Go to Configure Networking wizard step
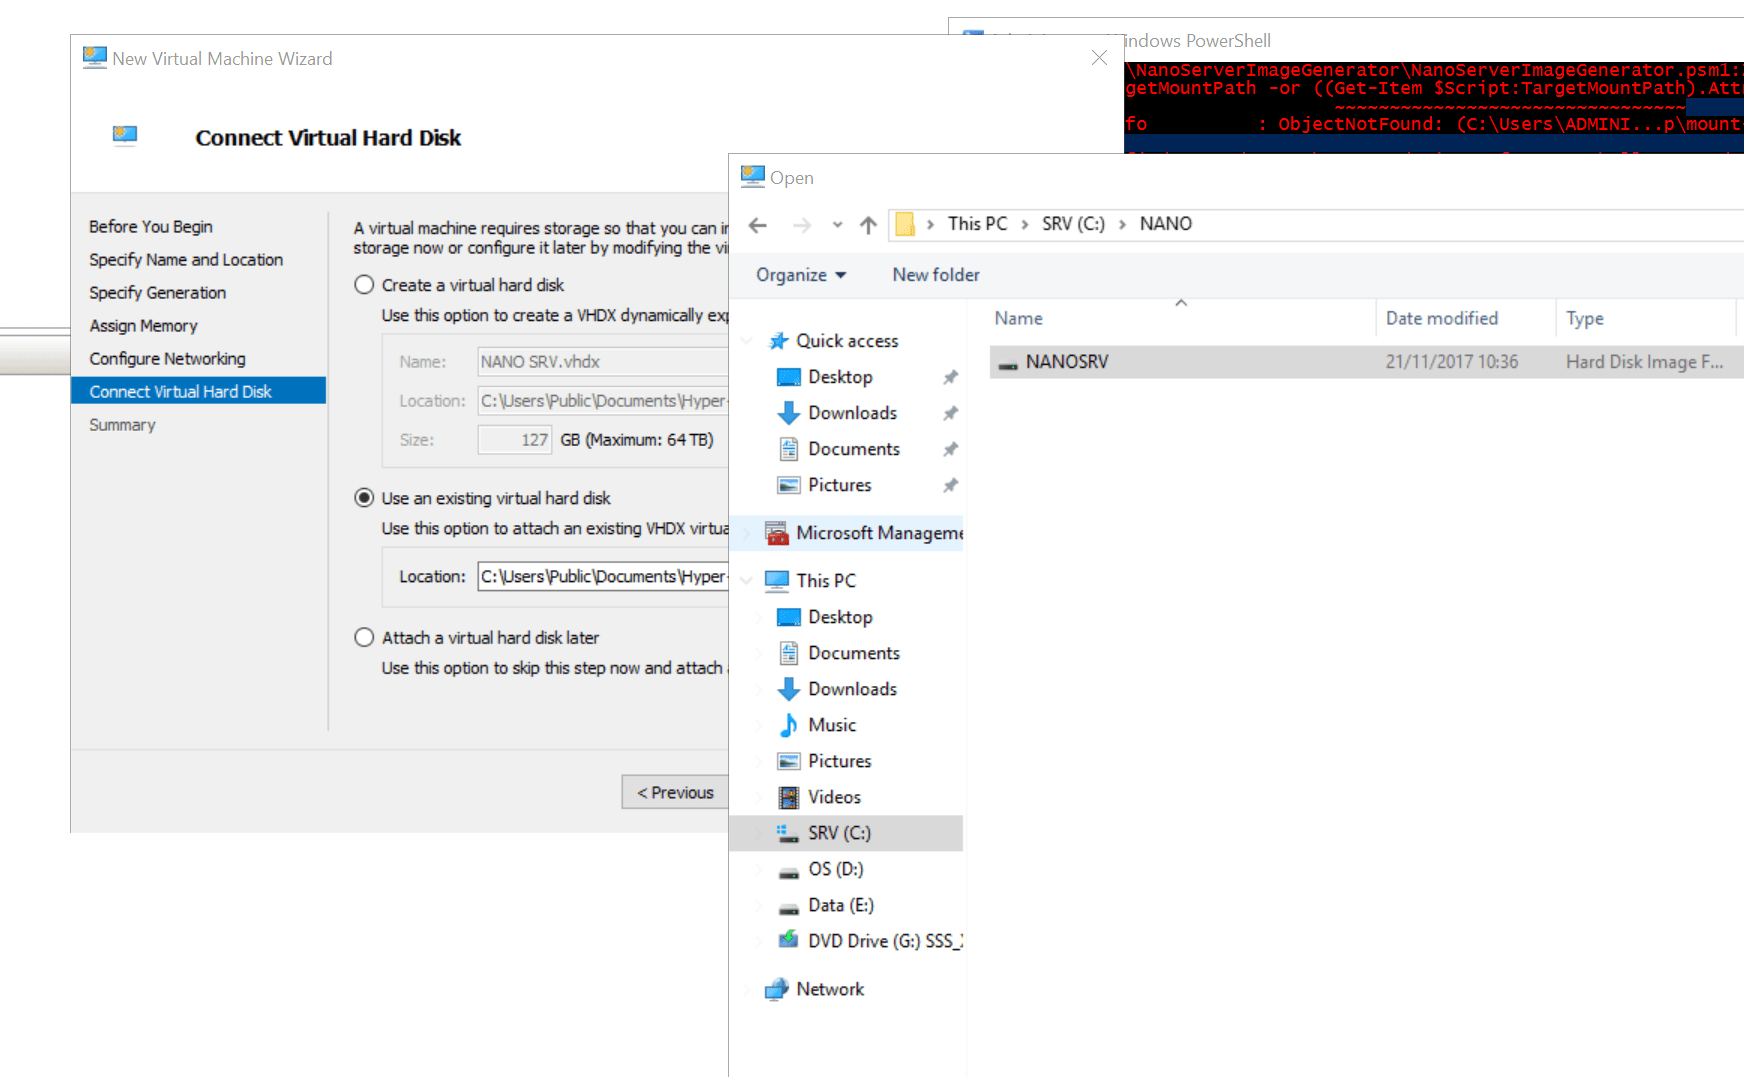Viewport: 1744px width, 1077px height. 167,359
